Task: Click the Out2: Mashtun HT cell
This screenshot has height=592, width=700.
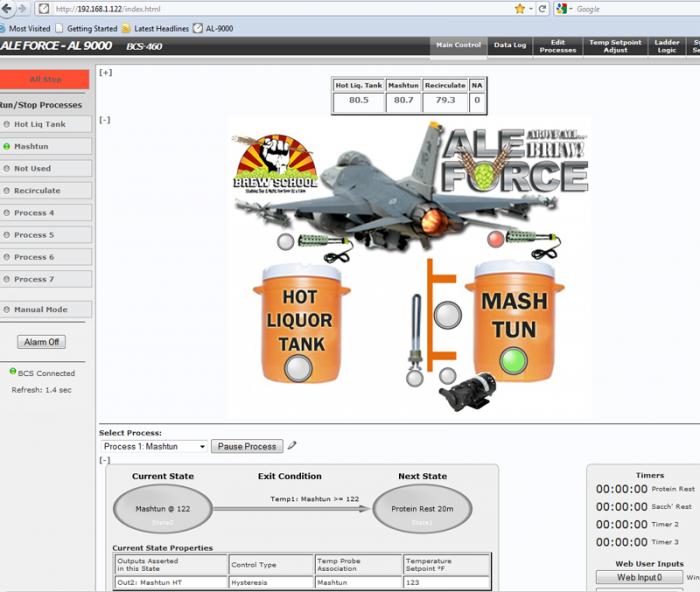Action: click(171, 582)
